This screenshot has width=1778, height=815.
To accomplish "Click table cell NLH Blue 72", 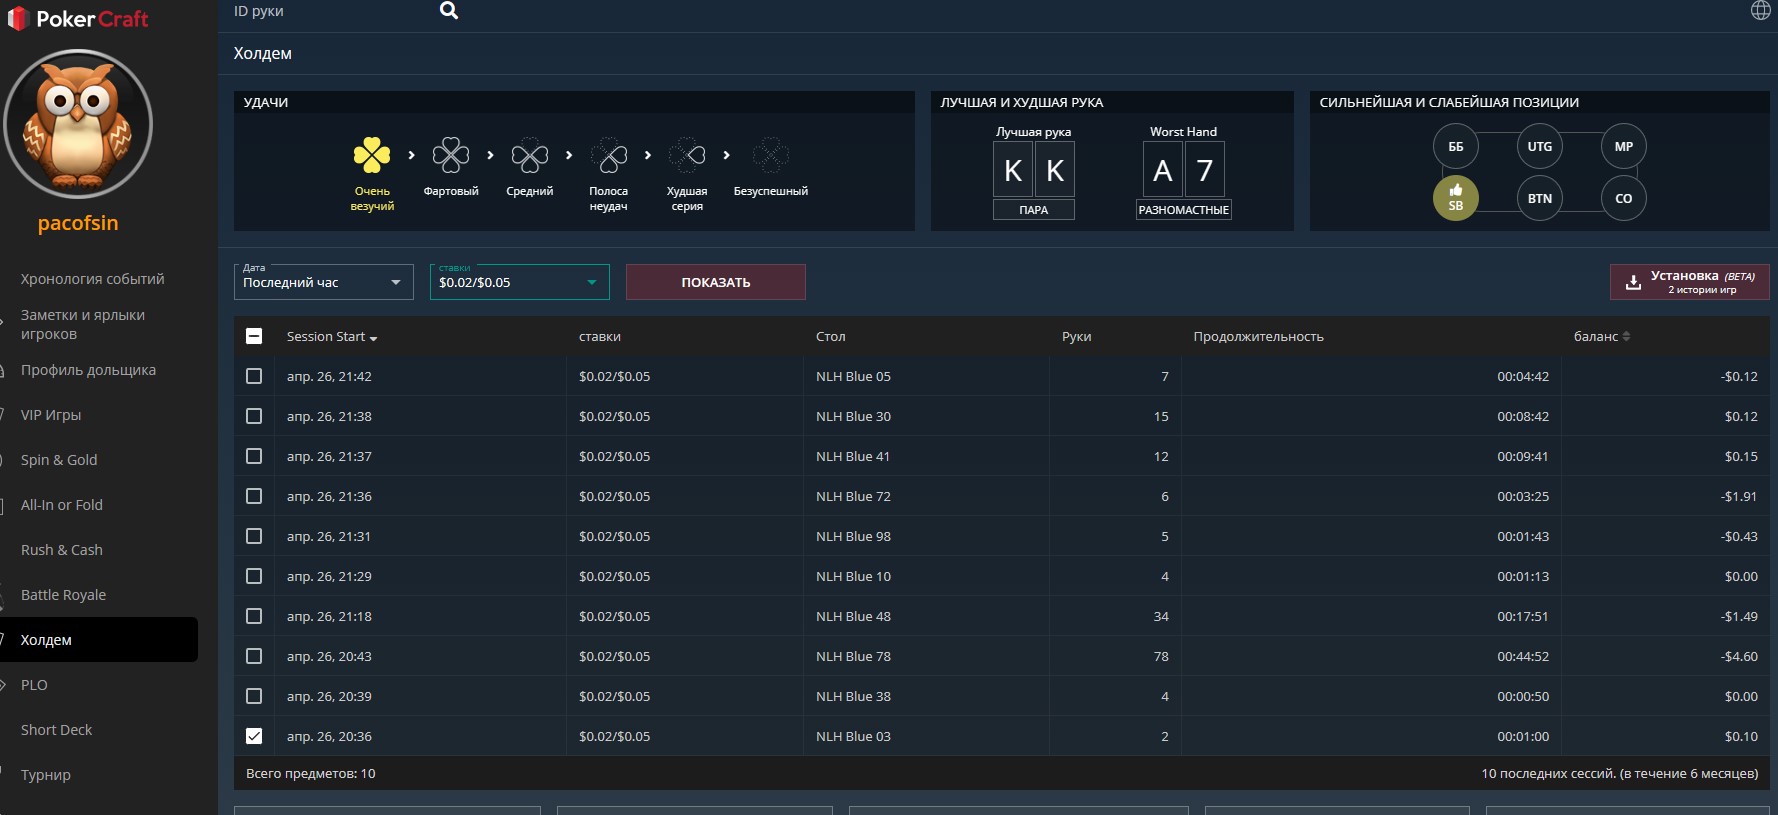I will (x=853, y=496).
